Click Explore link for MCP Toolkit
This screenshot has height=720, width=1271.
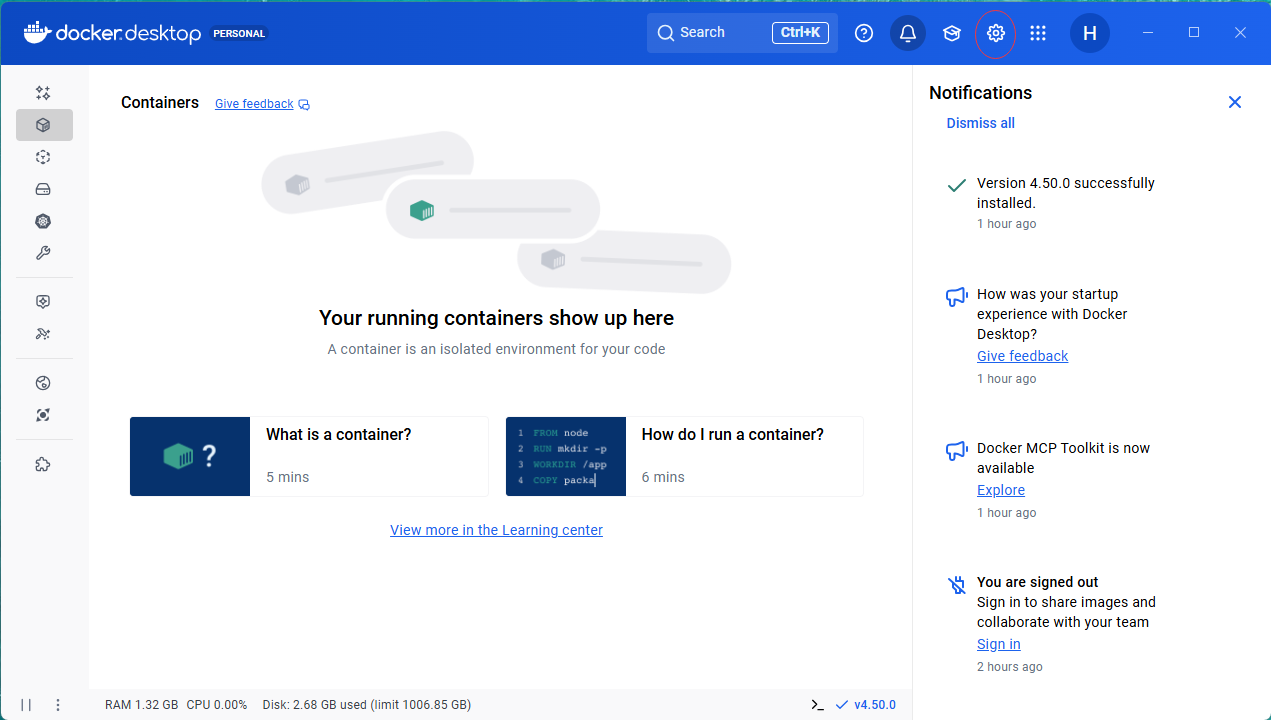click(1001, 490)
